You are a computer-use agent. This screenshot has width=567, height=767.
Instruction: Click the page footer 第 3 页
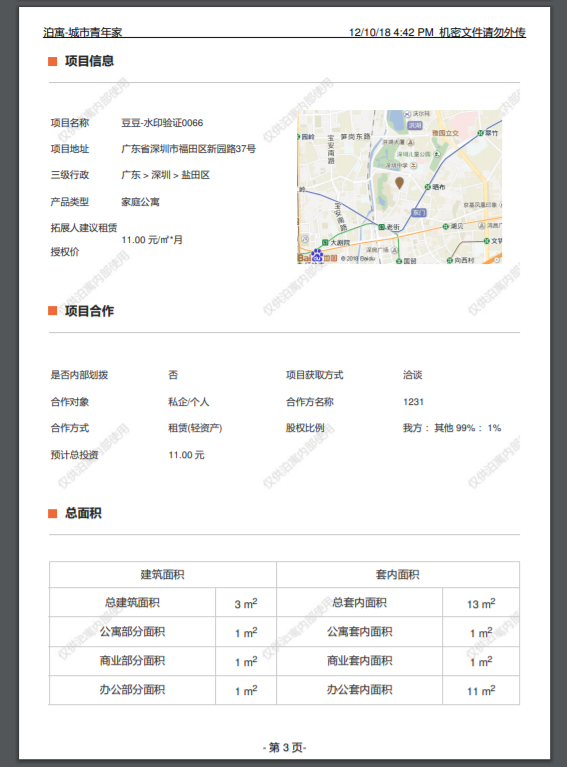coord(284,747)
